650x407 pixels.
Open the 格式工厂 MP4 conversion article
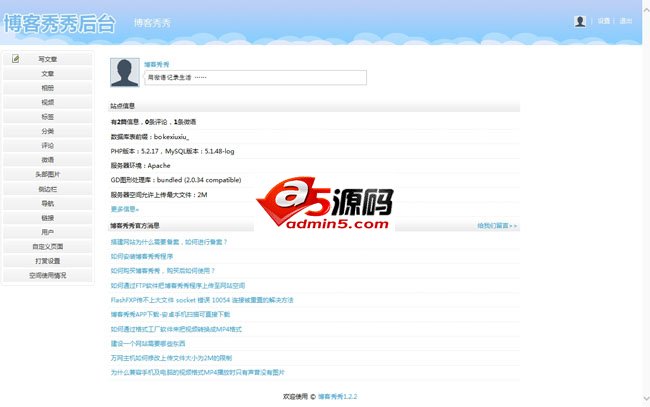coord(176,329)
